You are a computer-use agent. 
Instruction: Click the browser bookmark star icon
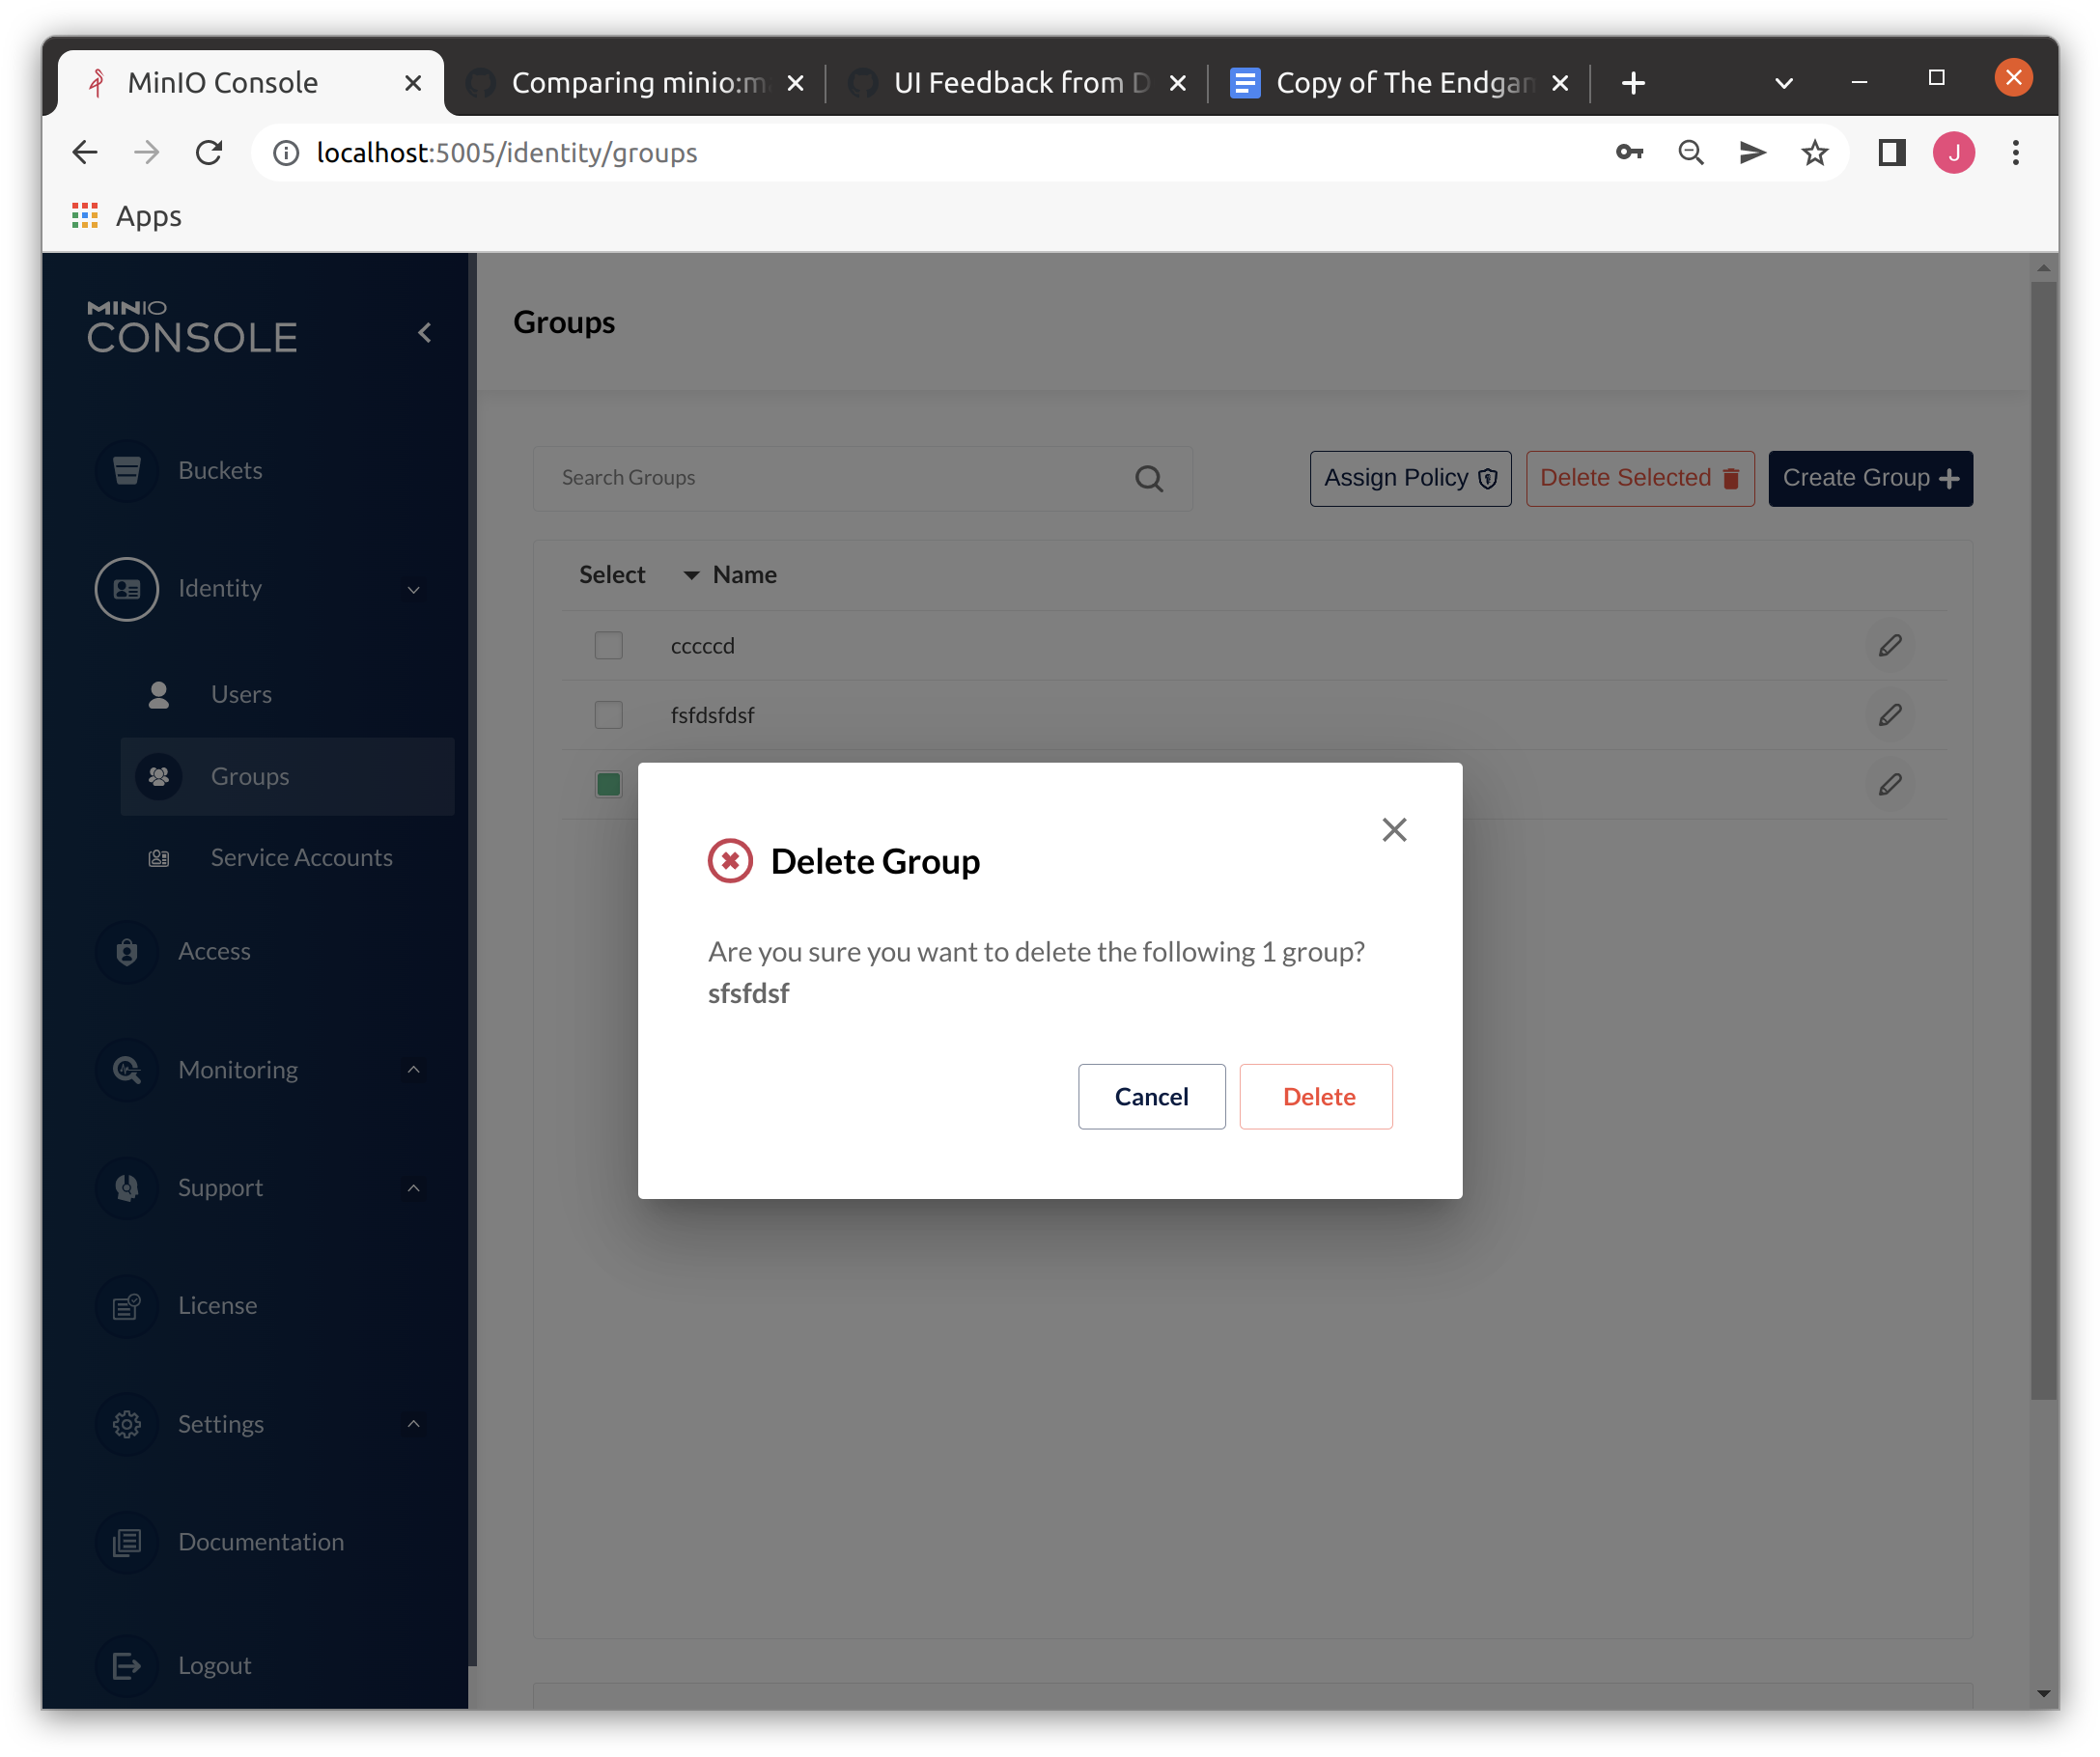click(x=1814, y=153)
